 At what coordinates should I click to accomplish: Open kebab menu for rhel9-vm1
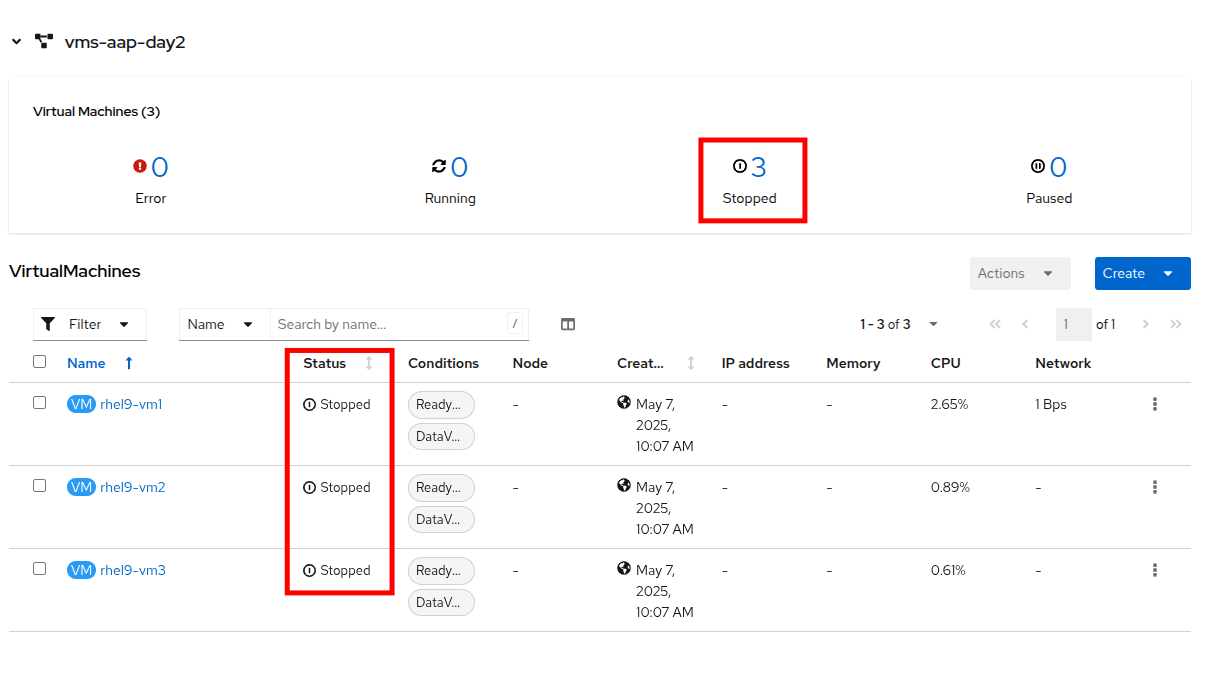coord(1154,404)
